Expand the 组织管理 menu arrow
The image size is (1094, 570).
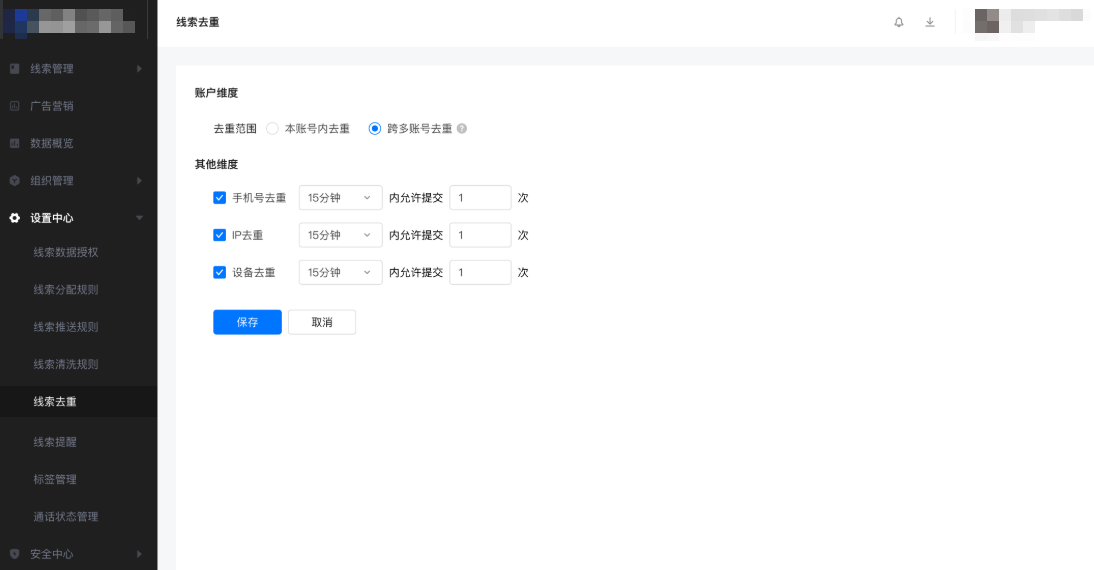[140, 181]
